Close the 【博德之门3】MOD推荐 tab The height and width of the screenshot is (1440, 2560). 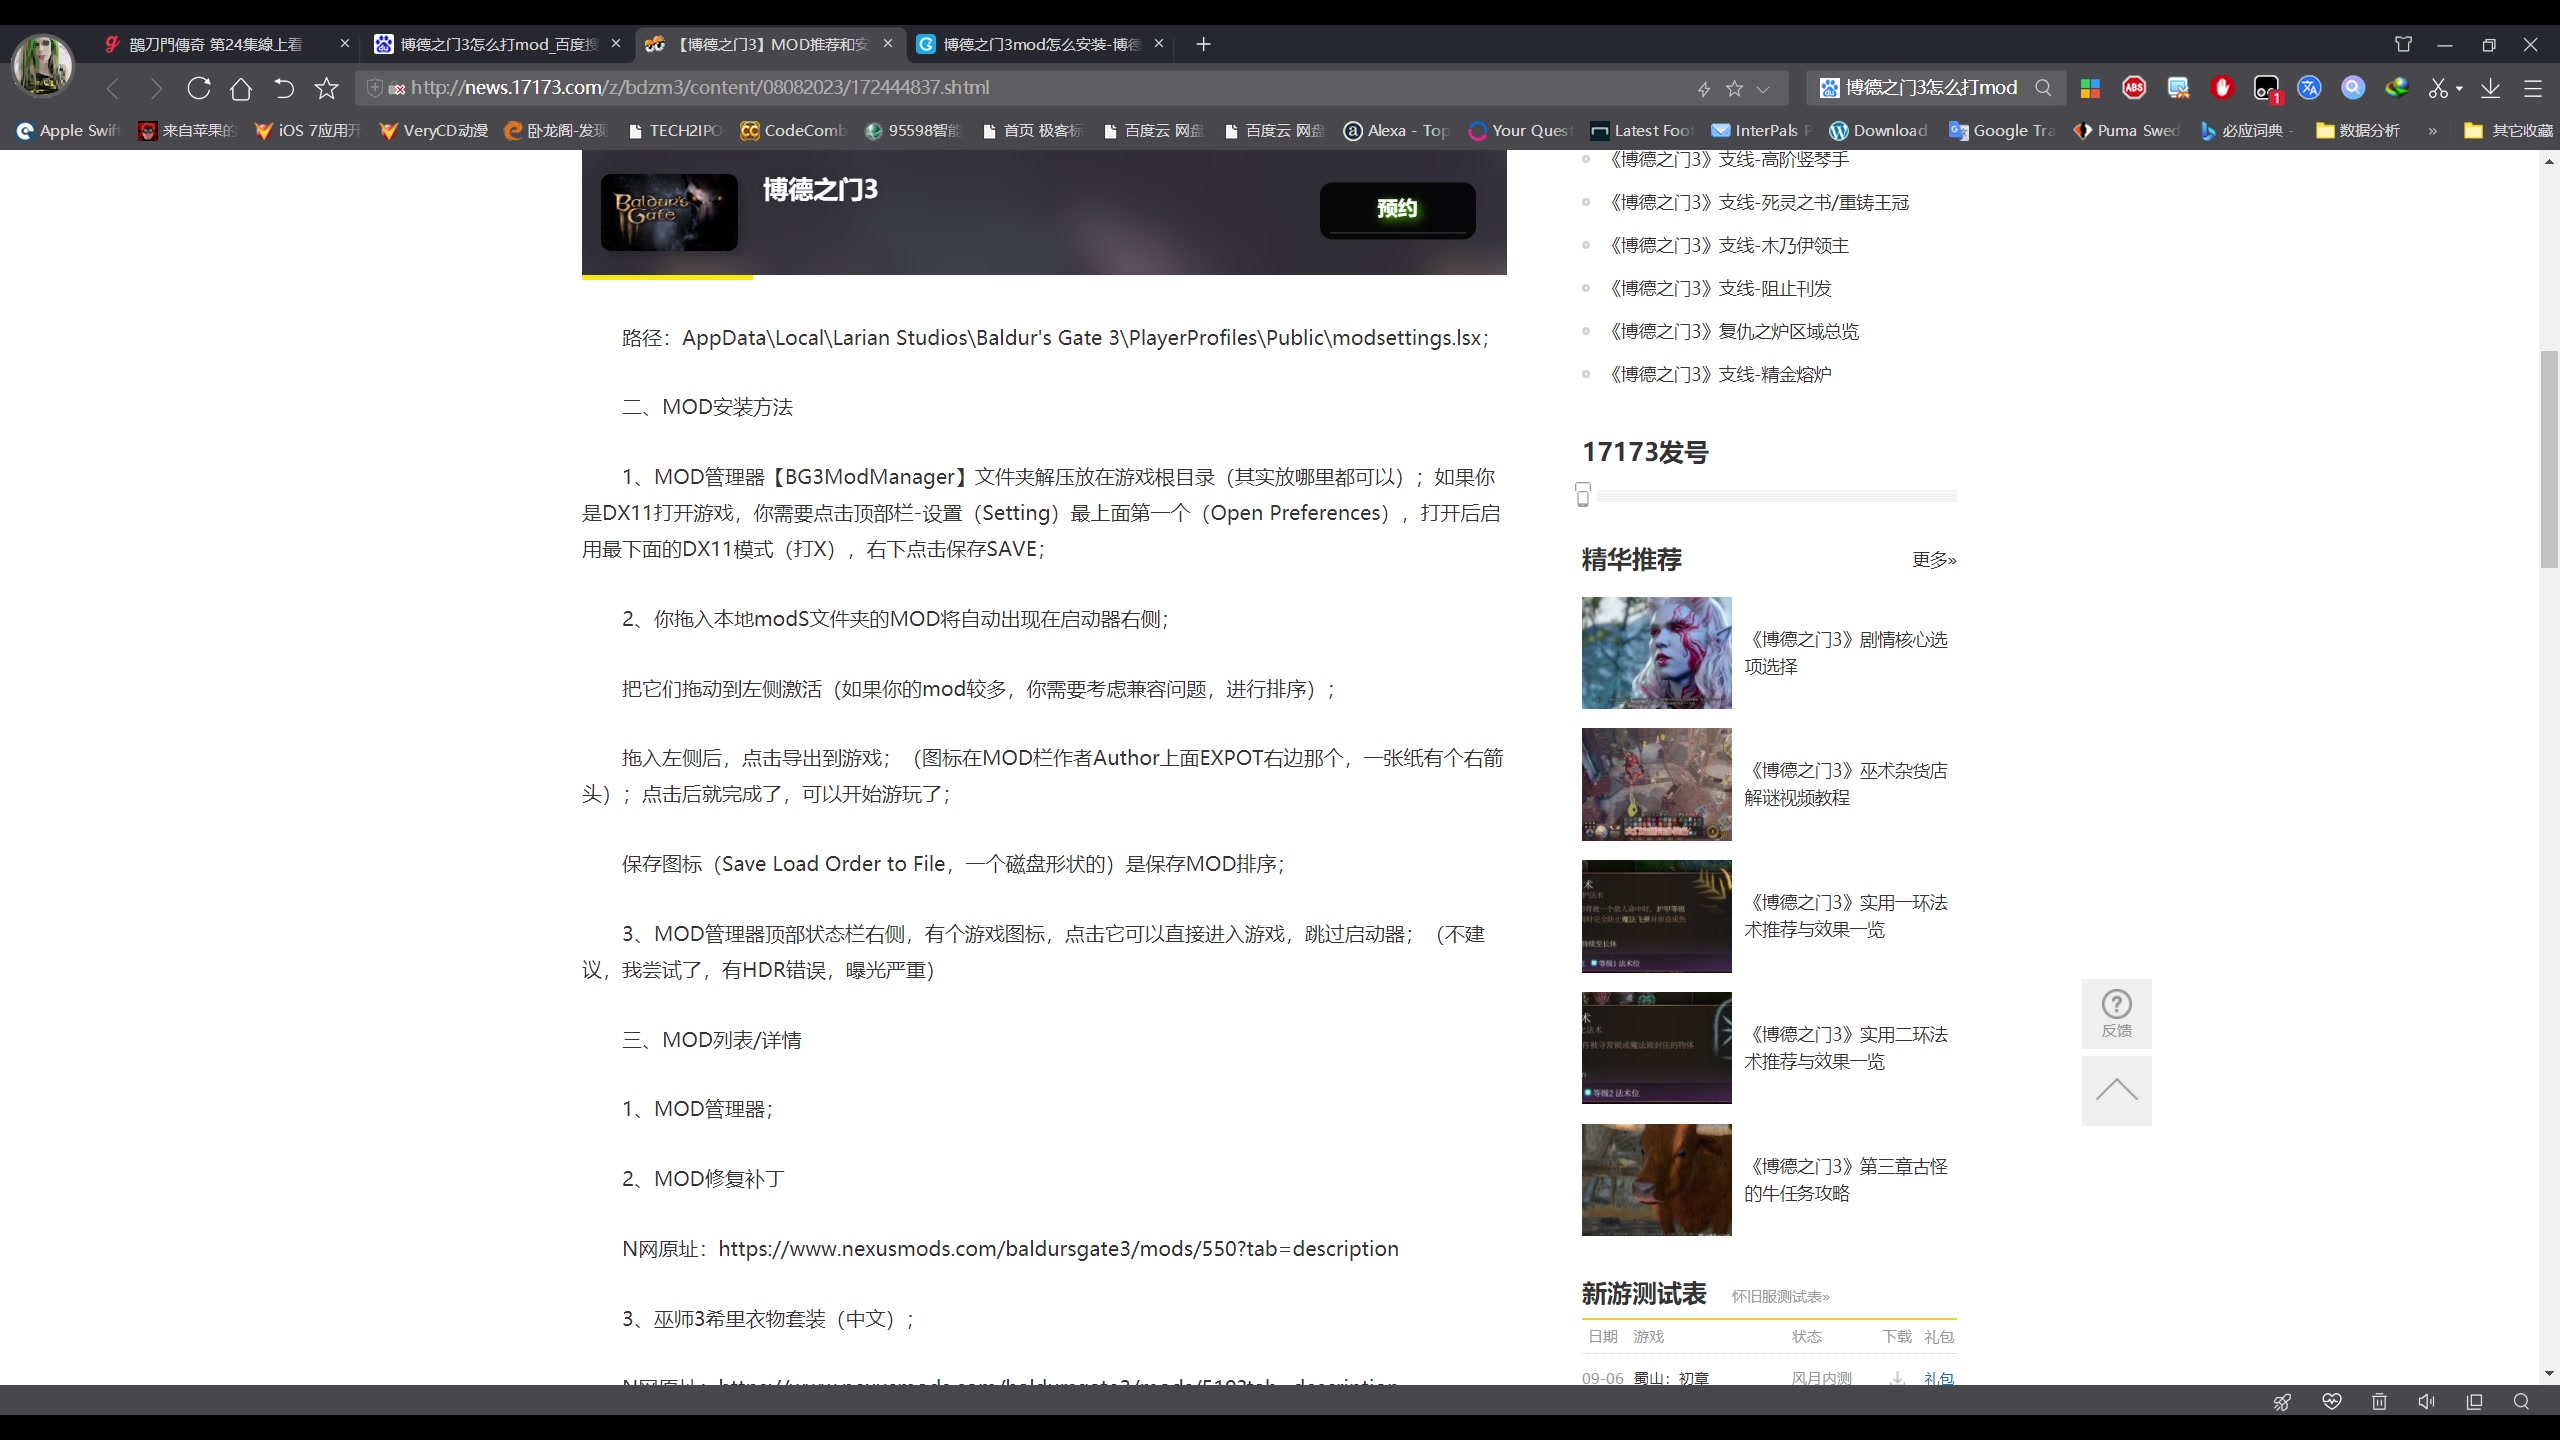pyautogui.click(x=888, y=44)
